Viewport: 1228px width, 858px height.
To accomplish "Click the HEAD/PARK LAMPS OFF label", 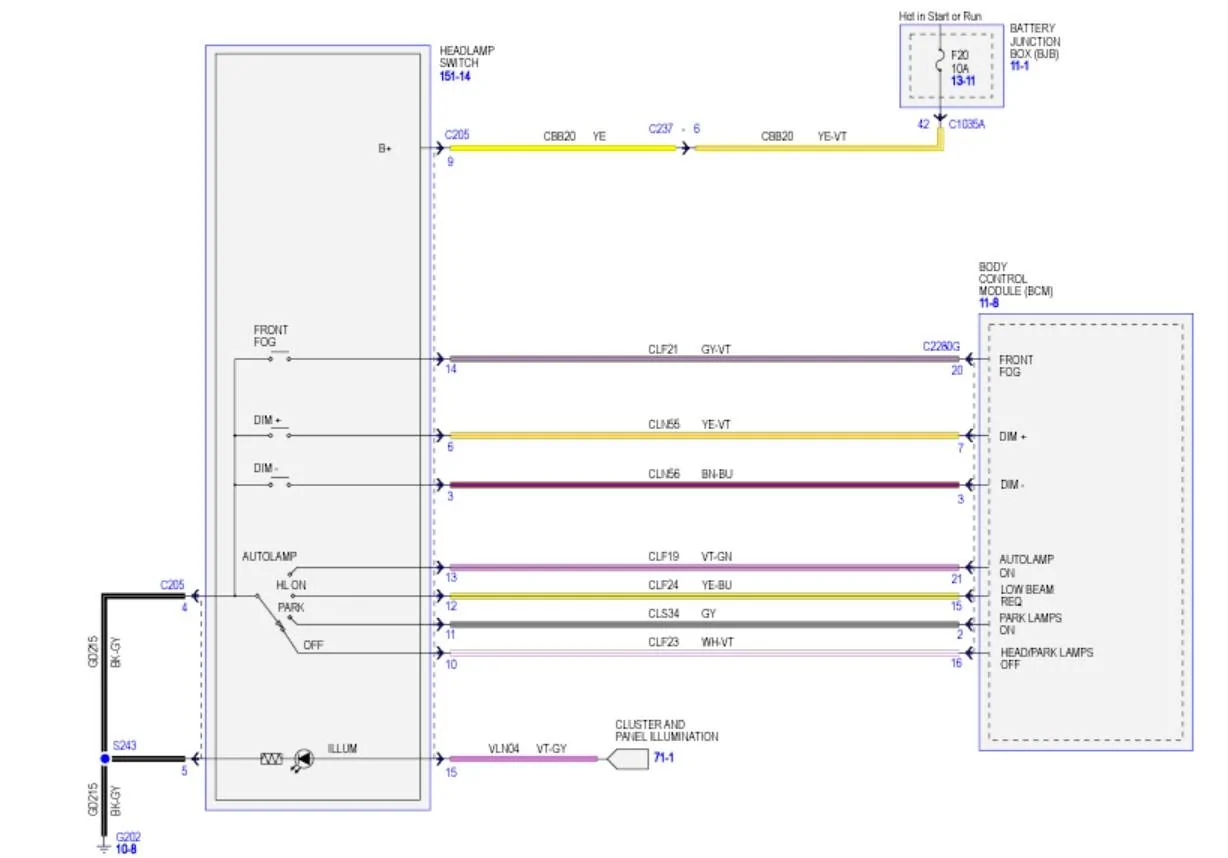I will 1046,658.
